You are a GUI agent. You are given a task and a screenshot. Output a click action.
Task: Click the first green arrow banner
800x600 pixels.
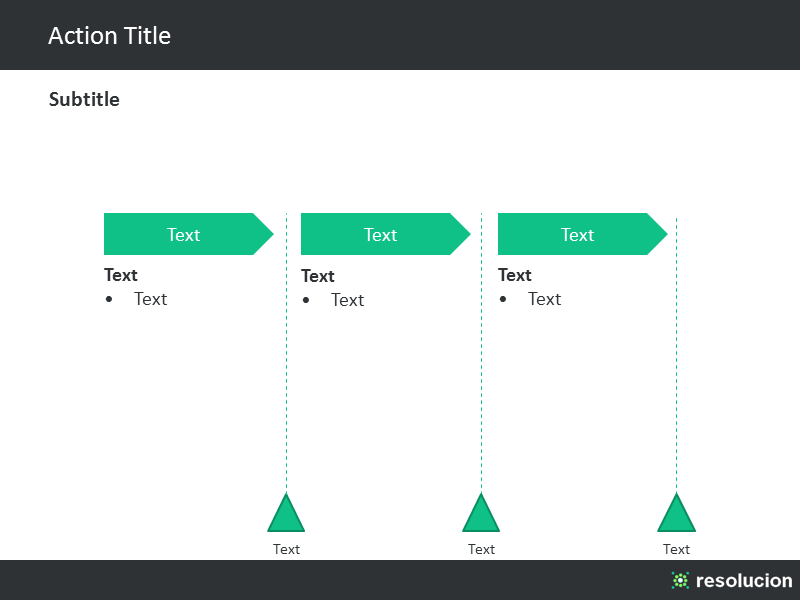[x=188, y=234]
